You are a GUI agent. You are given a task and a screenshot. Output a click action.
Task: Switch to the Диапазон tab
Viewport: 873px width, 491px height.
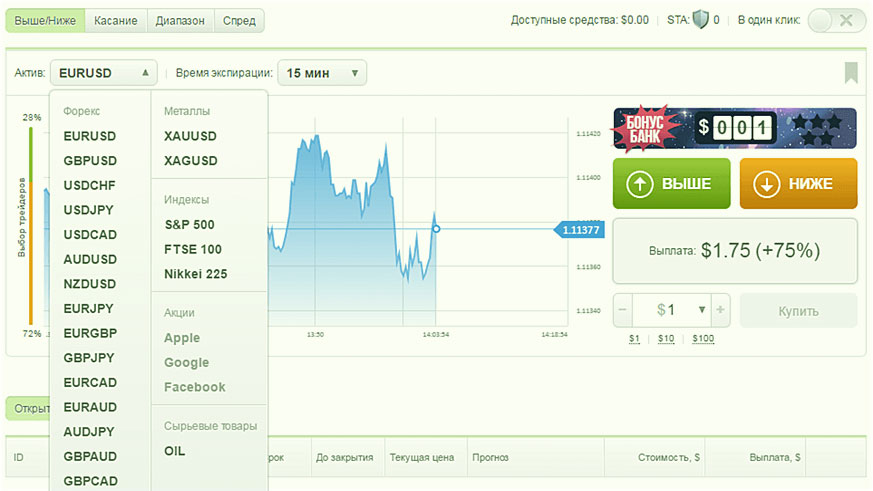point(180,20)
